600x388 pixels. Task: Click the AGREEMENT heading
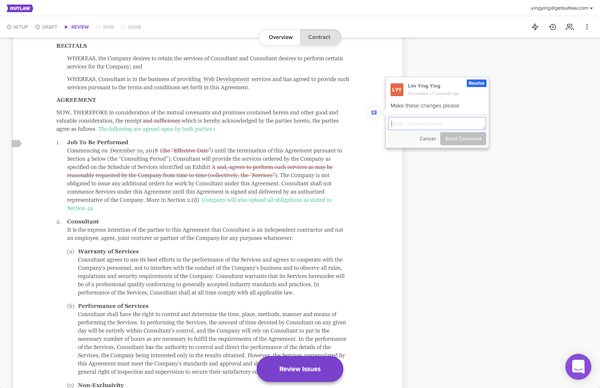[x=76, y=100]
